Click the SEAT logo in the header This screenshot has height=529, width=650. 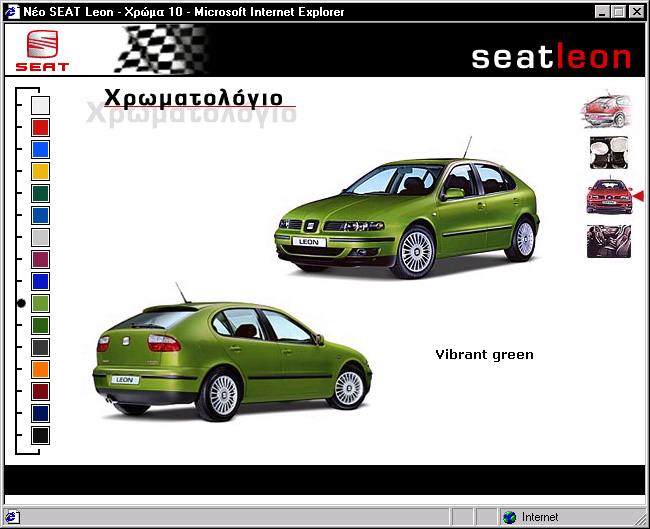click(42, 51)
